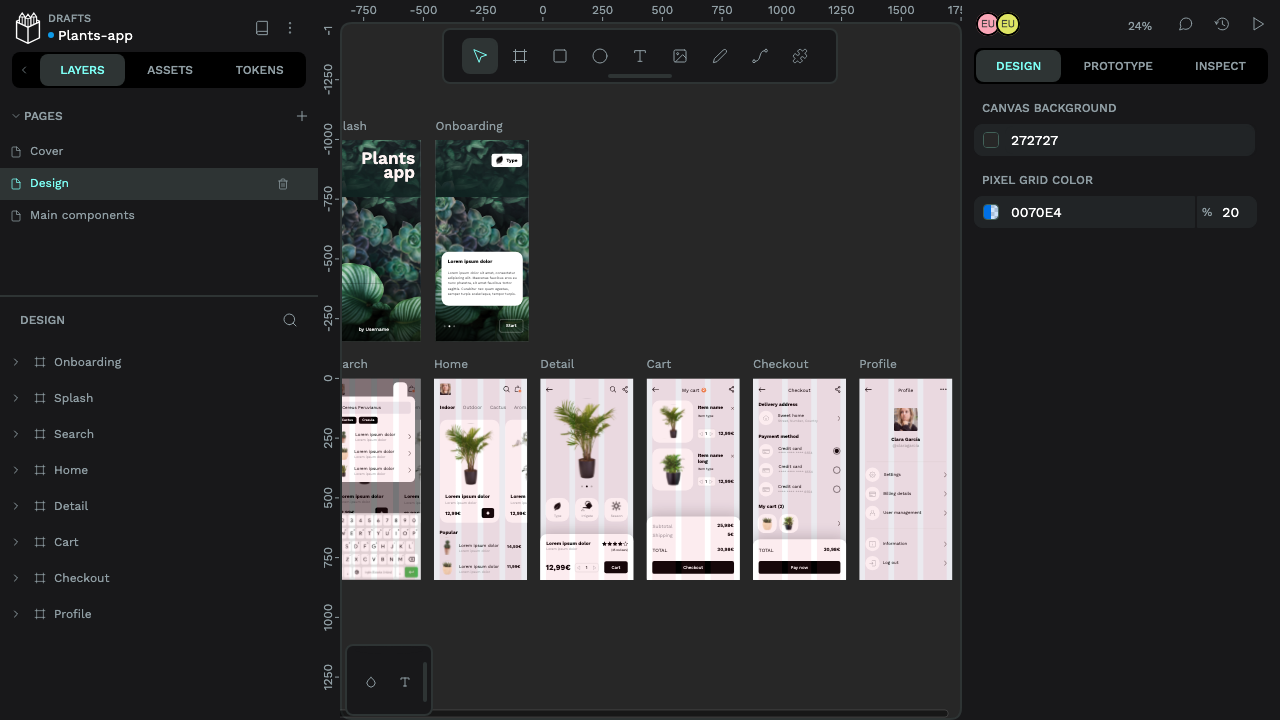Image resolution: width=1280 pixels, height=720 pixels.
Task: Switch to the Layers tab
Action: (82, 70)
